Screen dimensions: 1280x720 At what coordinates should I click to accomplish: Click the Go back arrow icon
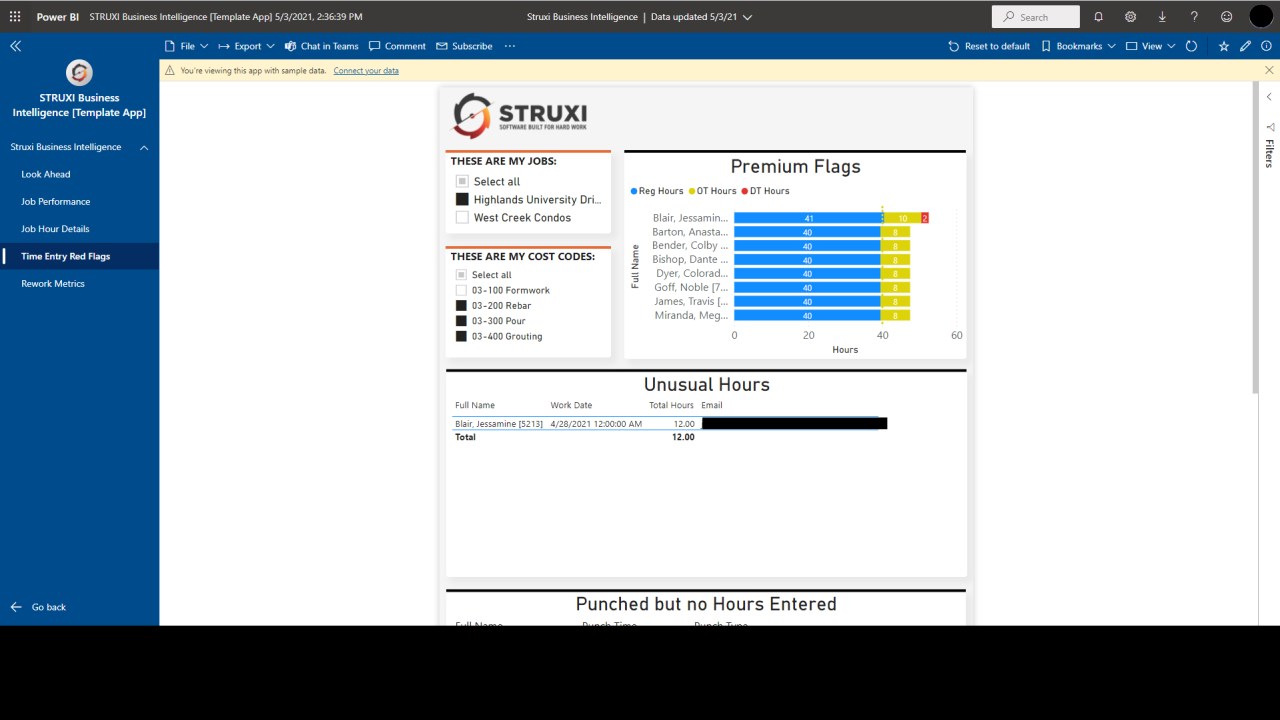coord(16,607)
